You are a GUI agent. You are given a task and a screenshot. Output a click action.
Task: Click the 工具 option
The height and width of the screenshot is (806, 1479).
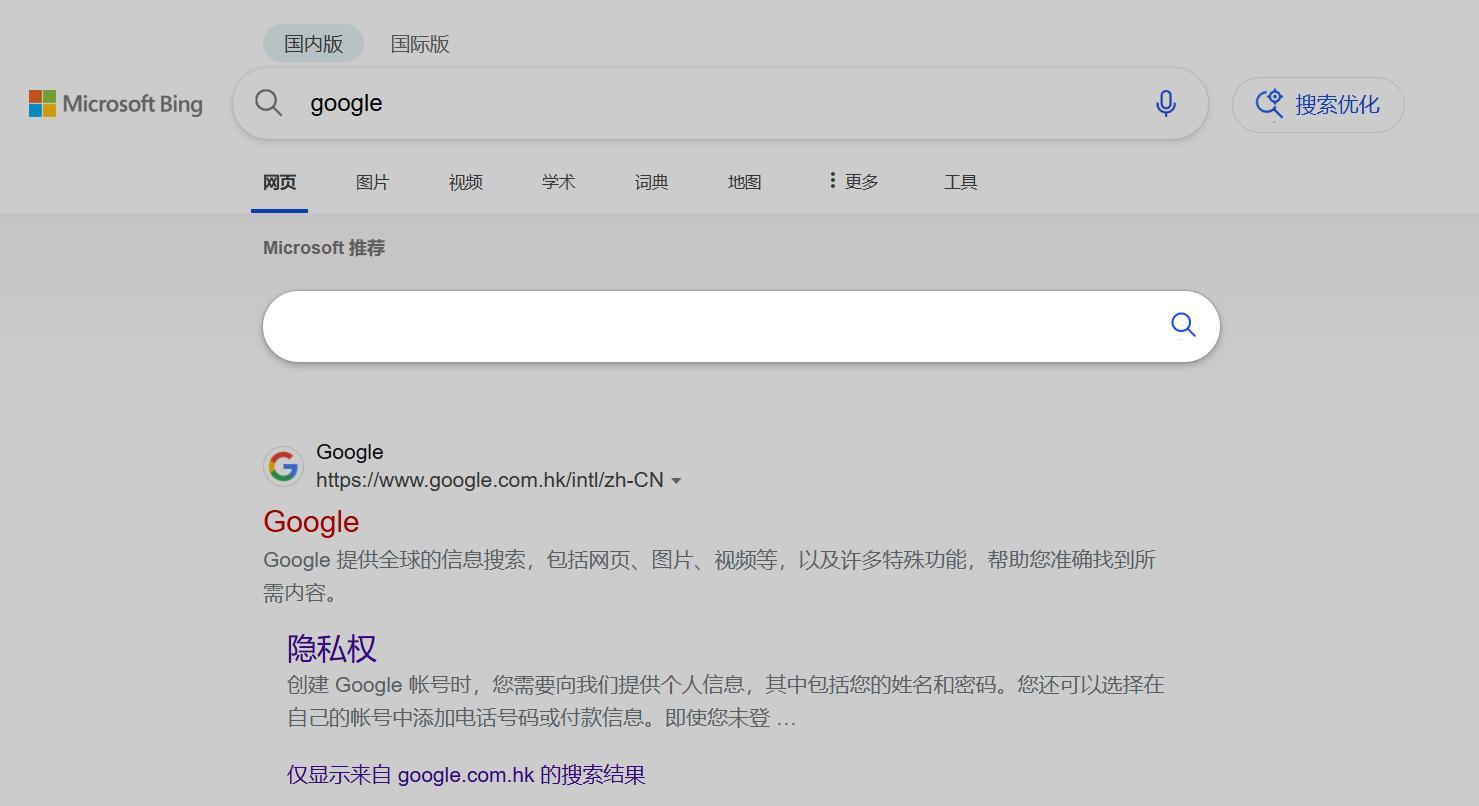[960, 182]
